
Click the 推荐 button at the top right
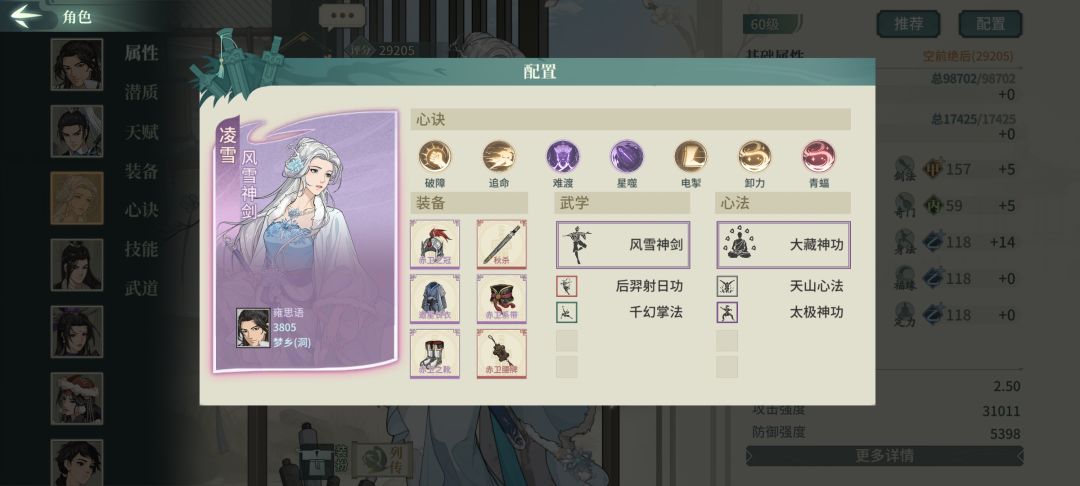(908, 24)
